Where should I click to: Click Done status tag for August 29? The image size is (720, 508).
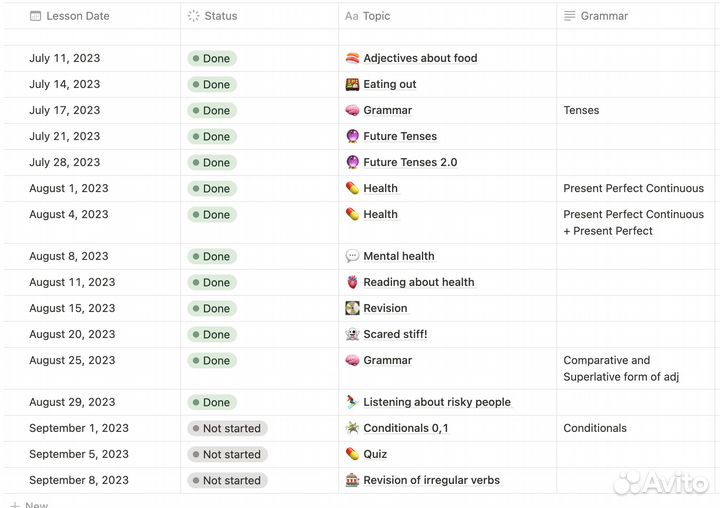point(211,402)
